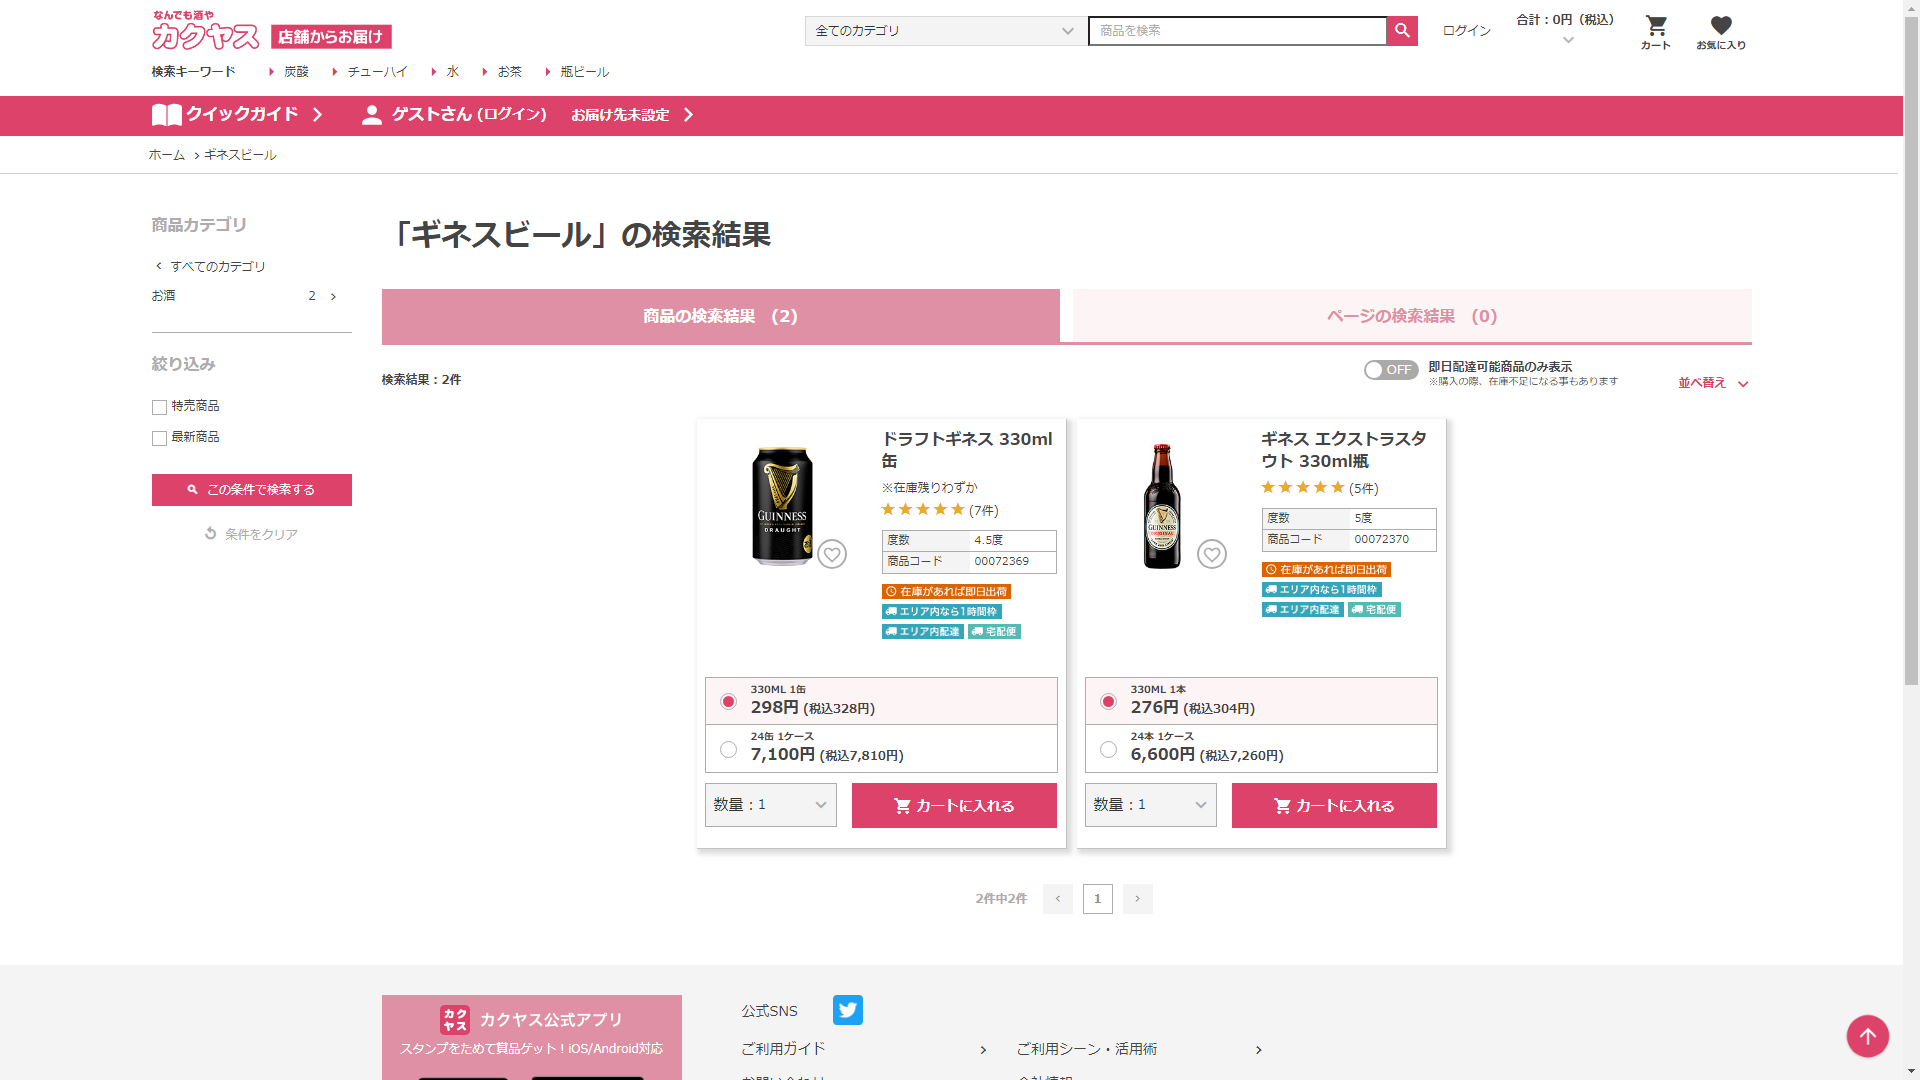This screenshot has width=1920, height=1080.
Task: Click the magnifier search button
Action: click(x=1402, y=31)
